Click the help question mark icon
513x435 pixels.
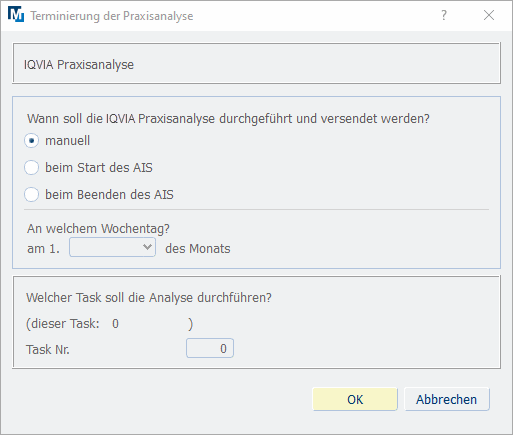[x=444, y=15]
